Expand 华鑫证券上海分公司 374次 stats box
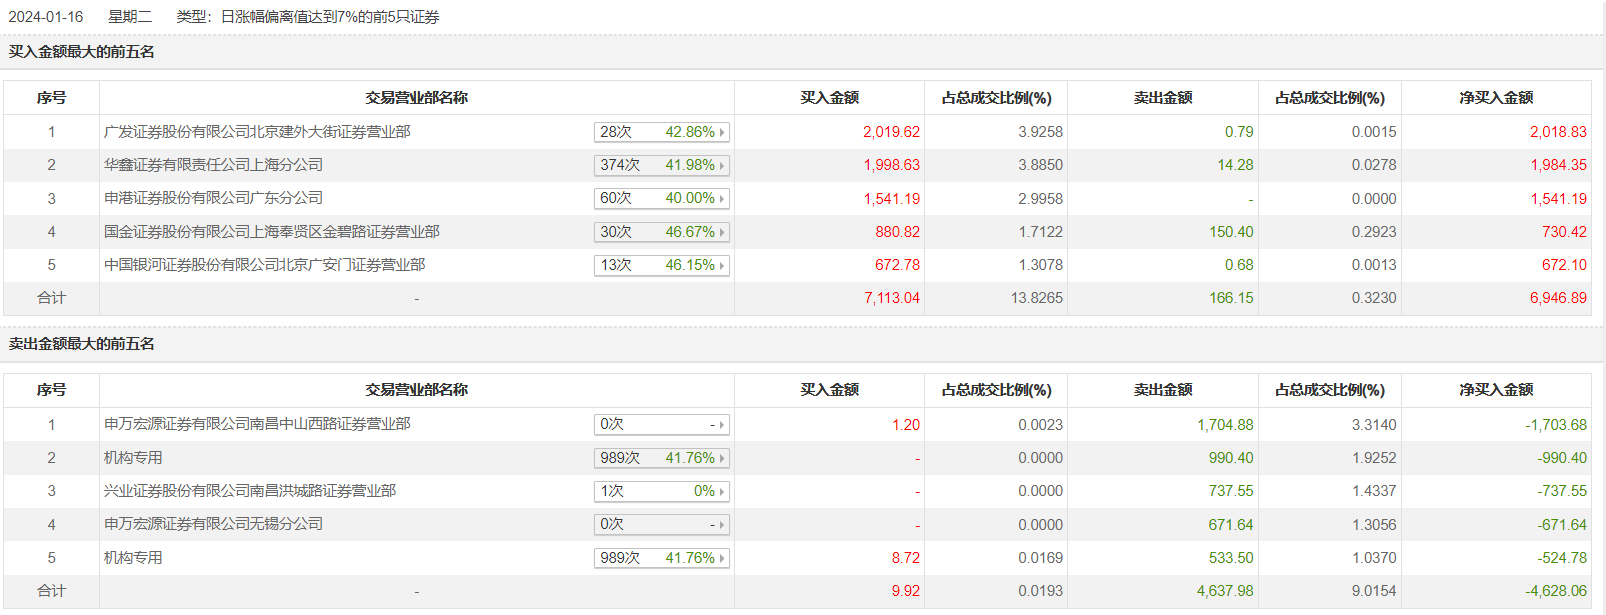This screenshot has height=615, width=1606. click(x=661, y=165)
